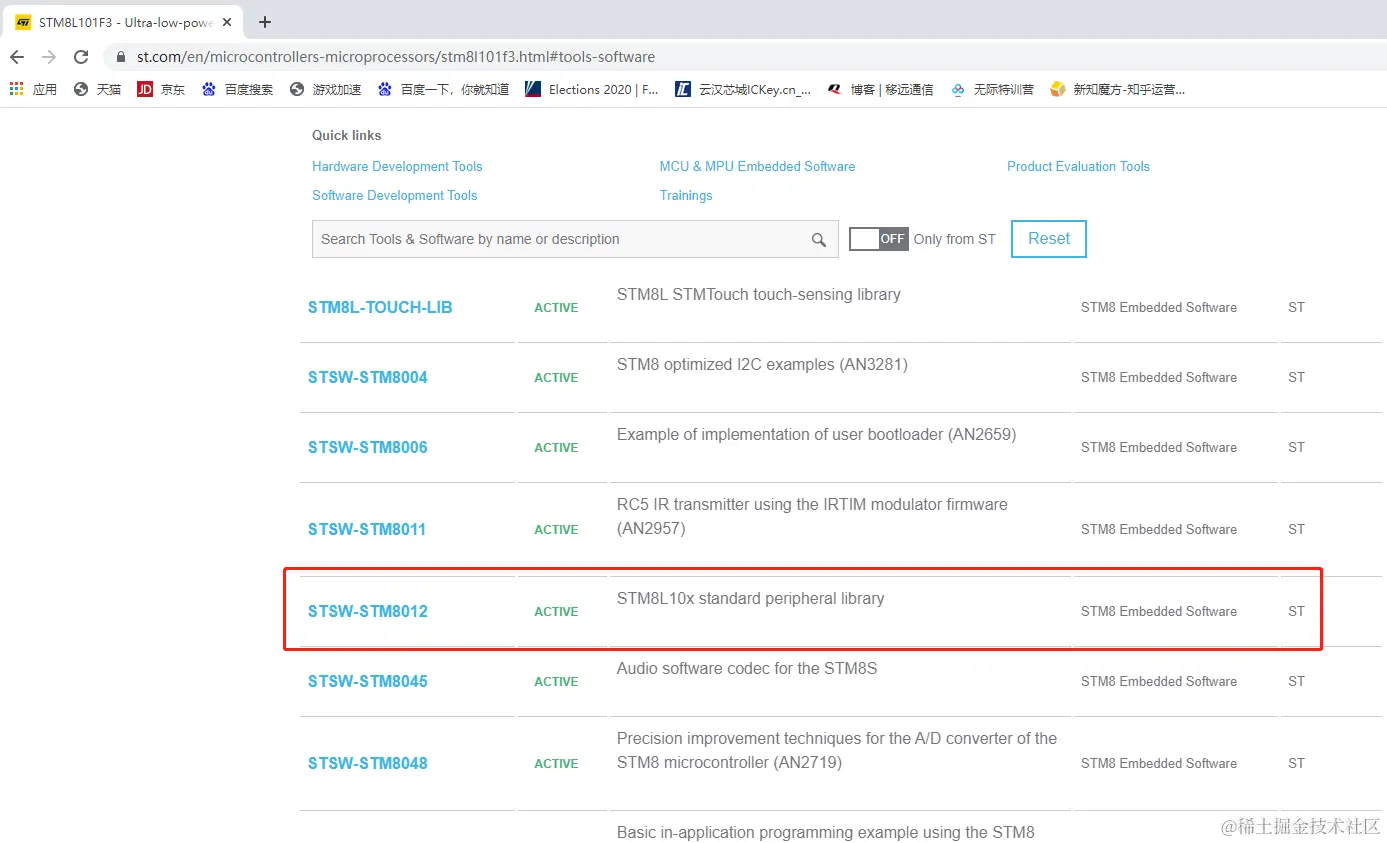1387x843 pixels.
Task: Close the STM8L101F3 browser tab
Action: click(227, 22)
